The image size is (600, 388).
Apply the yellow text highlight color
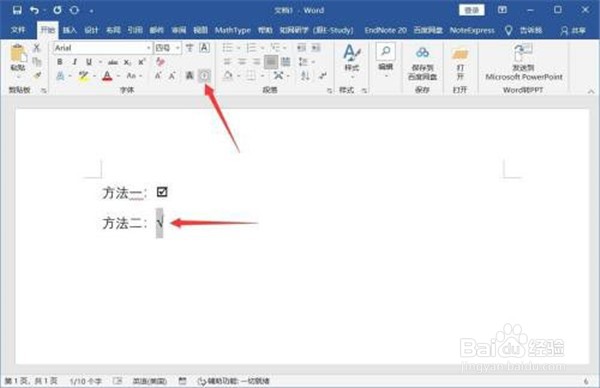[x=84, y=76]
